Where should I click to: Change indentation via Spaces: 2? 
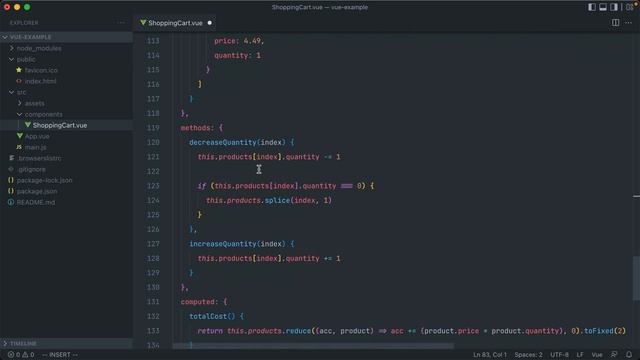529,355
